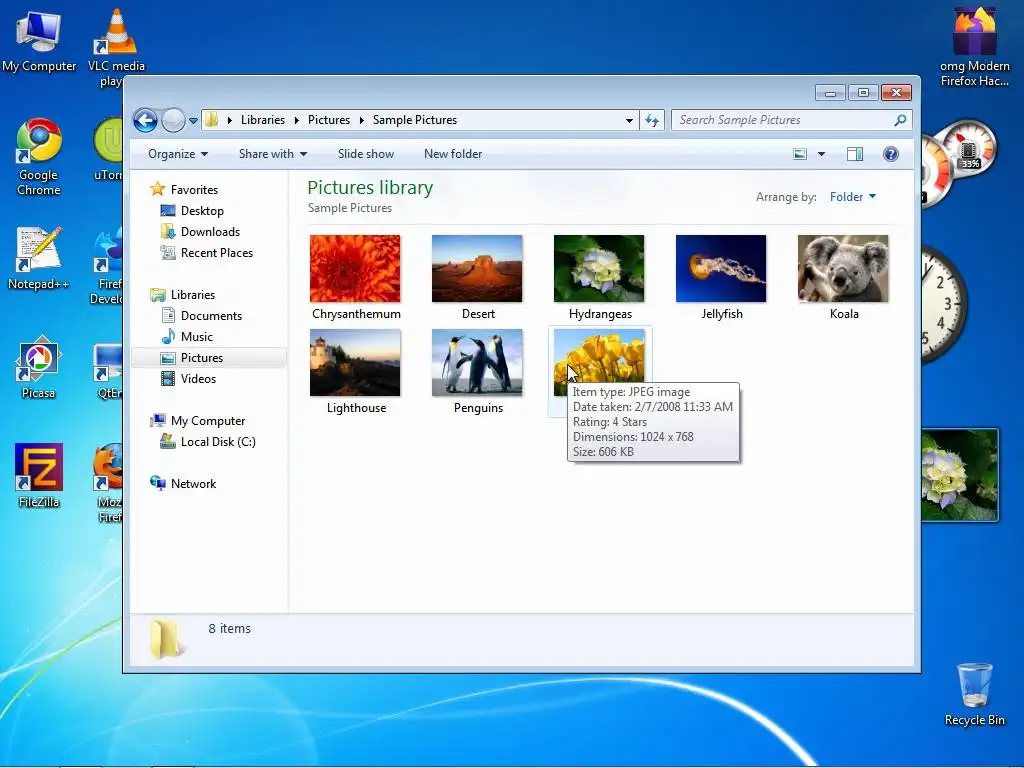
Task: Select Favorites in the navigation pane
Action: click(x=194, y=190)
